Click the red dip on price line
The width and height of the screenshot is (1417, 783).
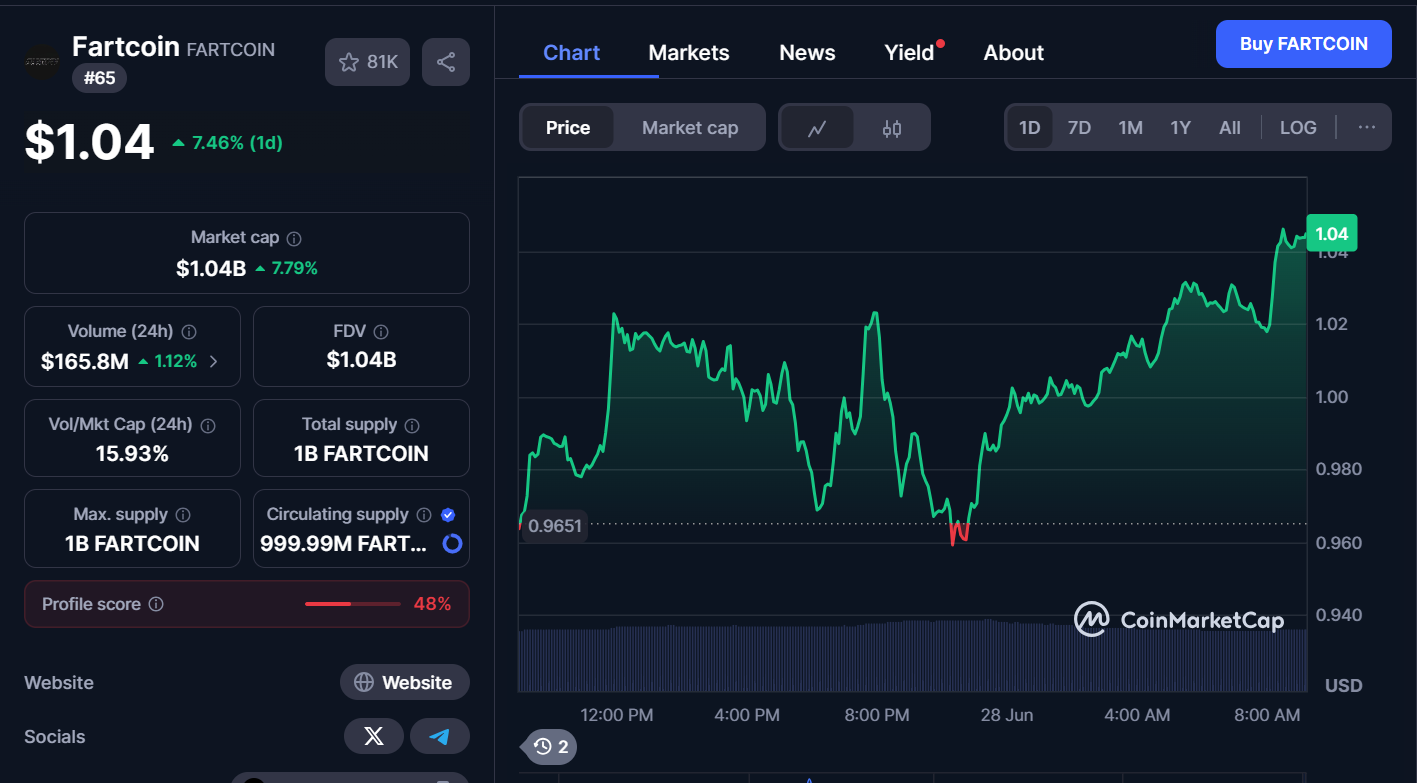959,534
